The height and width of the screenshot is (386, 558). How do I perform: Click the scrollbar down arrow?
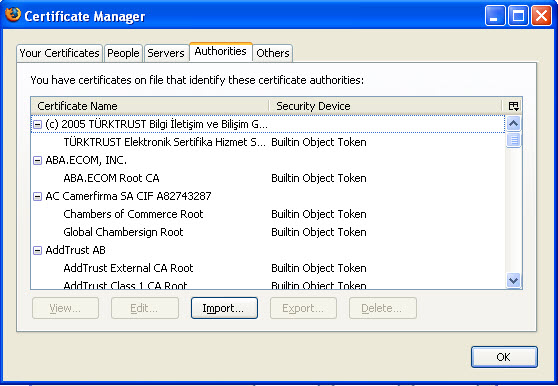514,280
